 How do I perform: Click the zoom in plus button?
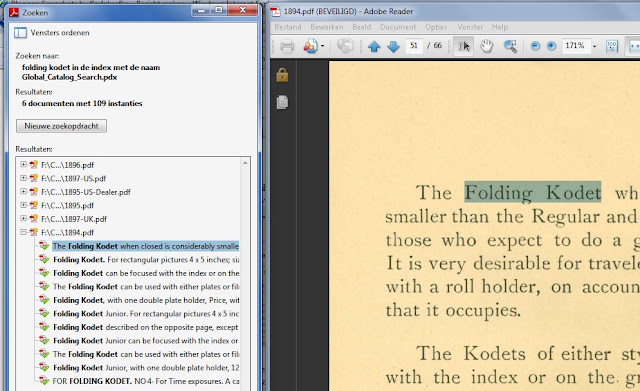click(x=551, y=46)
